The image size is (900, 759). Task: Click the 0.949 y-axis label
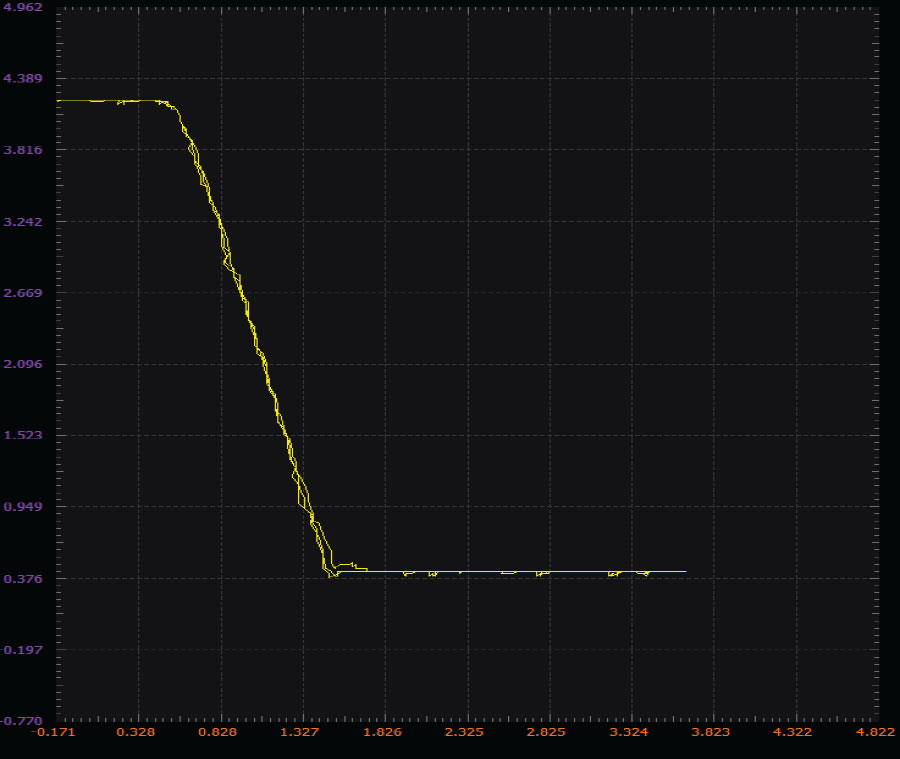[23, 506]
